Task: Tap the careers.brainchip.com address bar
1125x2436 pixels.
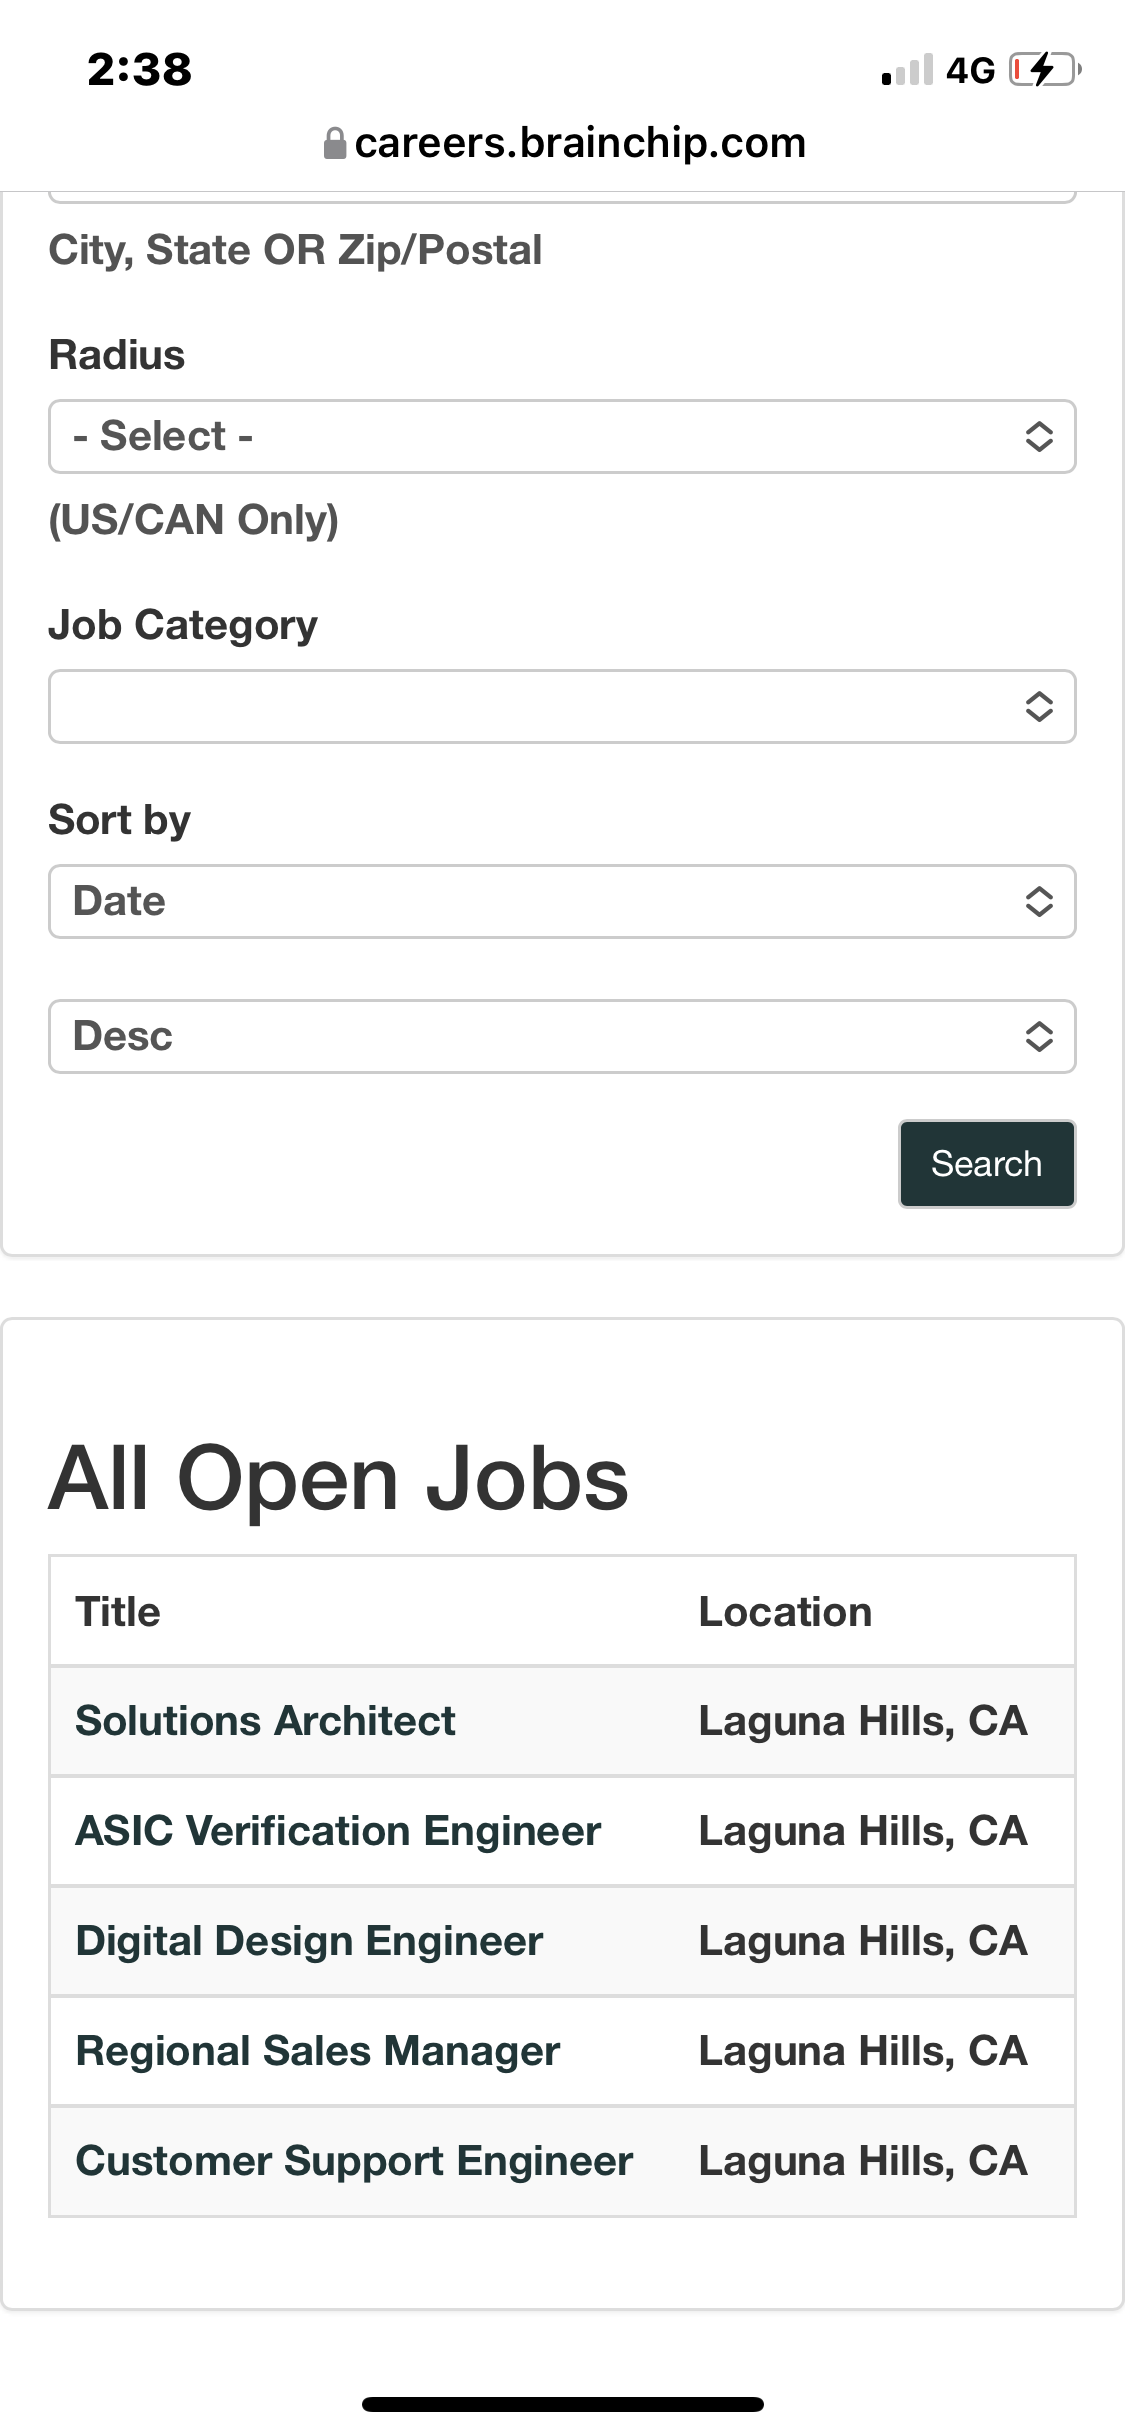Action: [580, 144]
